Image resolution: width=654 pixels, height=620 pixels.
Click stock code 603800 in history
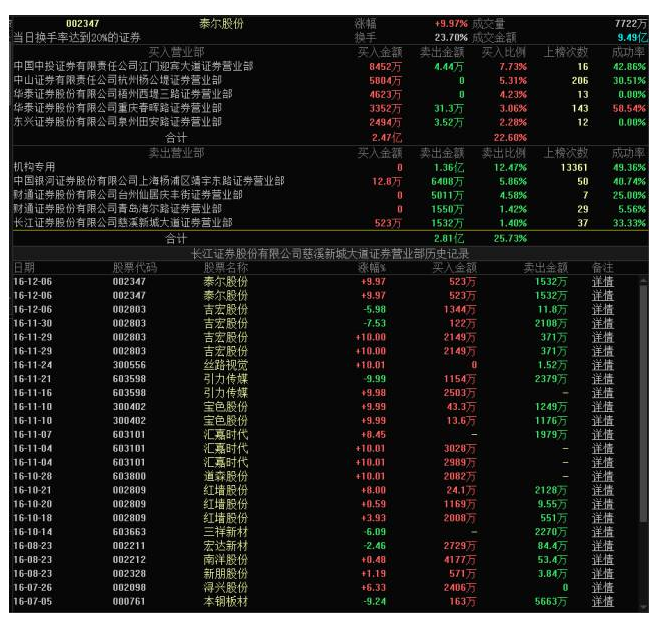click(129, 476)
